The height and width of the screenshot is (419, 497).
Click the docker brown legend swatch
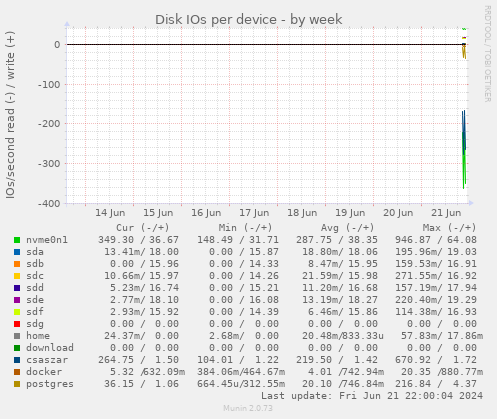pos(17,372)
